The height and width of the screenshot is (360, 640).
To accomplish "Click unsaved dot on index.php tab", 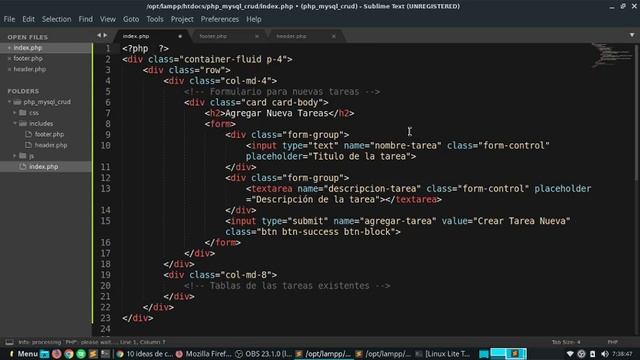I will [x=180, y=36].
